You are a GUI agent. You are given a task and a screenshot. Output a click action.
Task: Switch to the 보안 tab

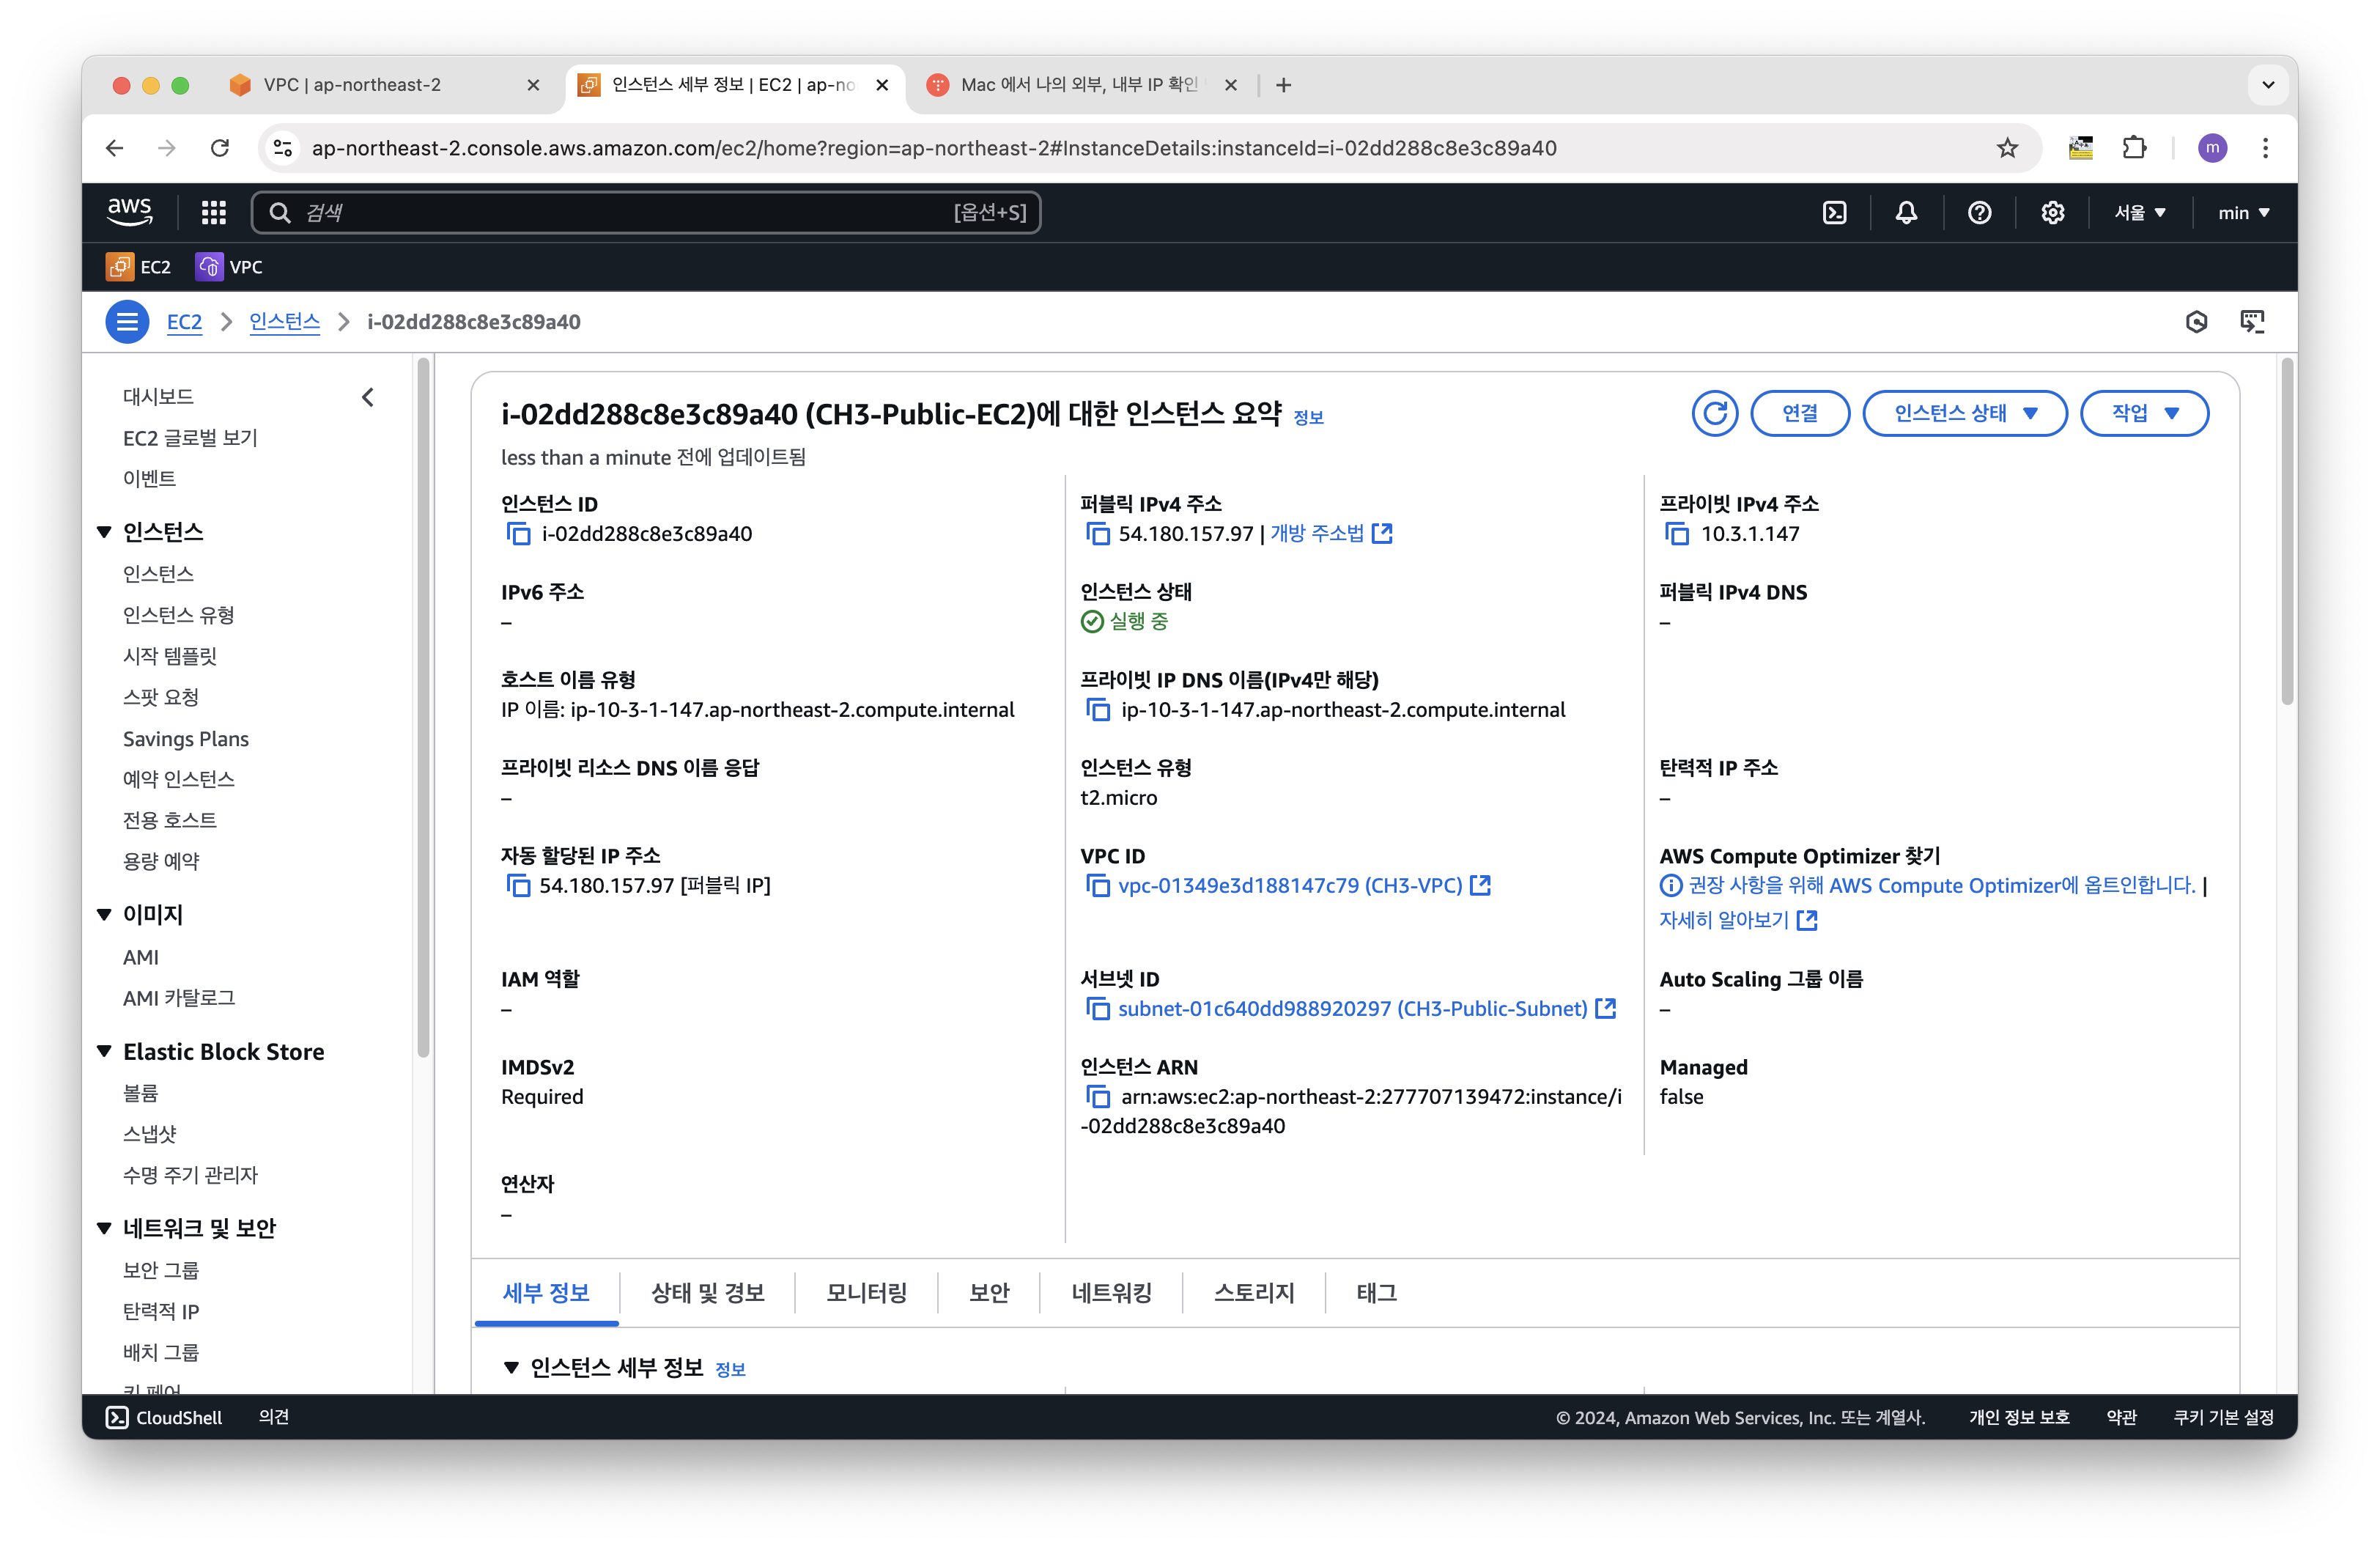point(988,1293)
